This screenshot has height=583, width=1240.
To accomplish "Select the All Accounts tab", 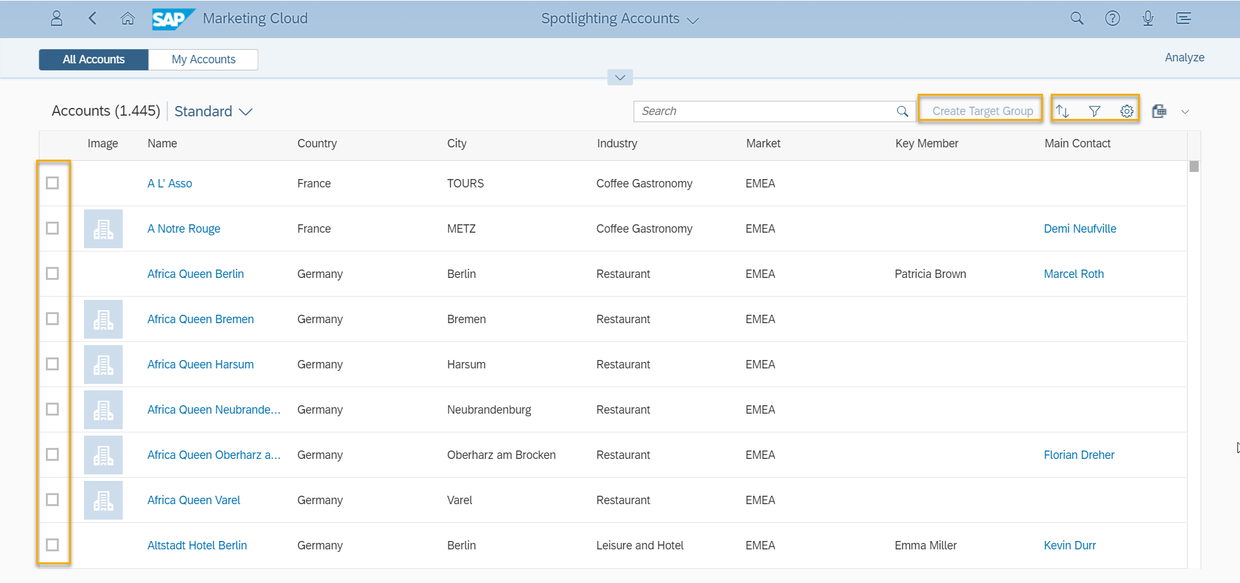I will (x=94, y=60).
